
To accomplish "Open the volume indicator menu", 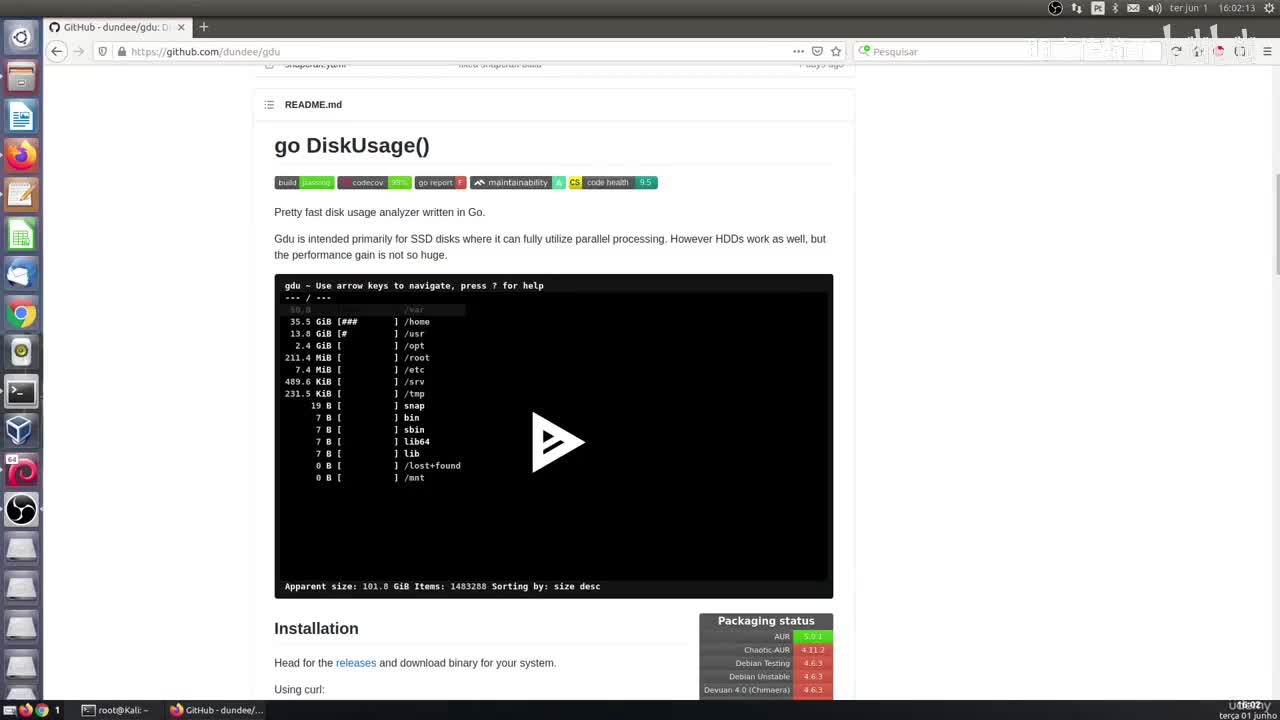I will pos(1155,8).
